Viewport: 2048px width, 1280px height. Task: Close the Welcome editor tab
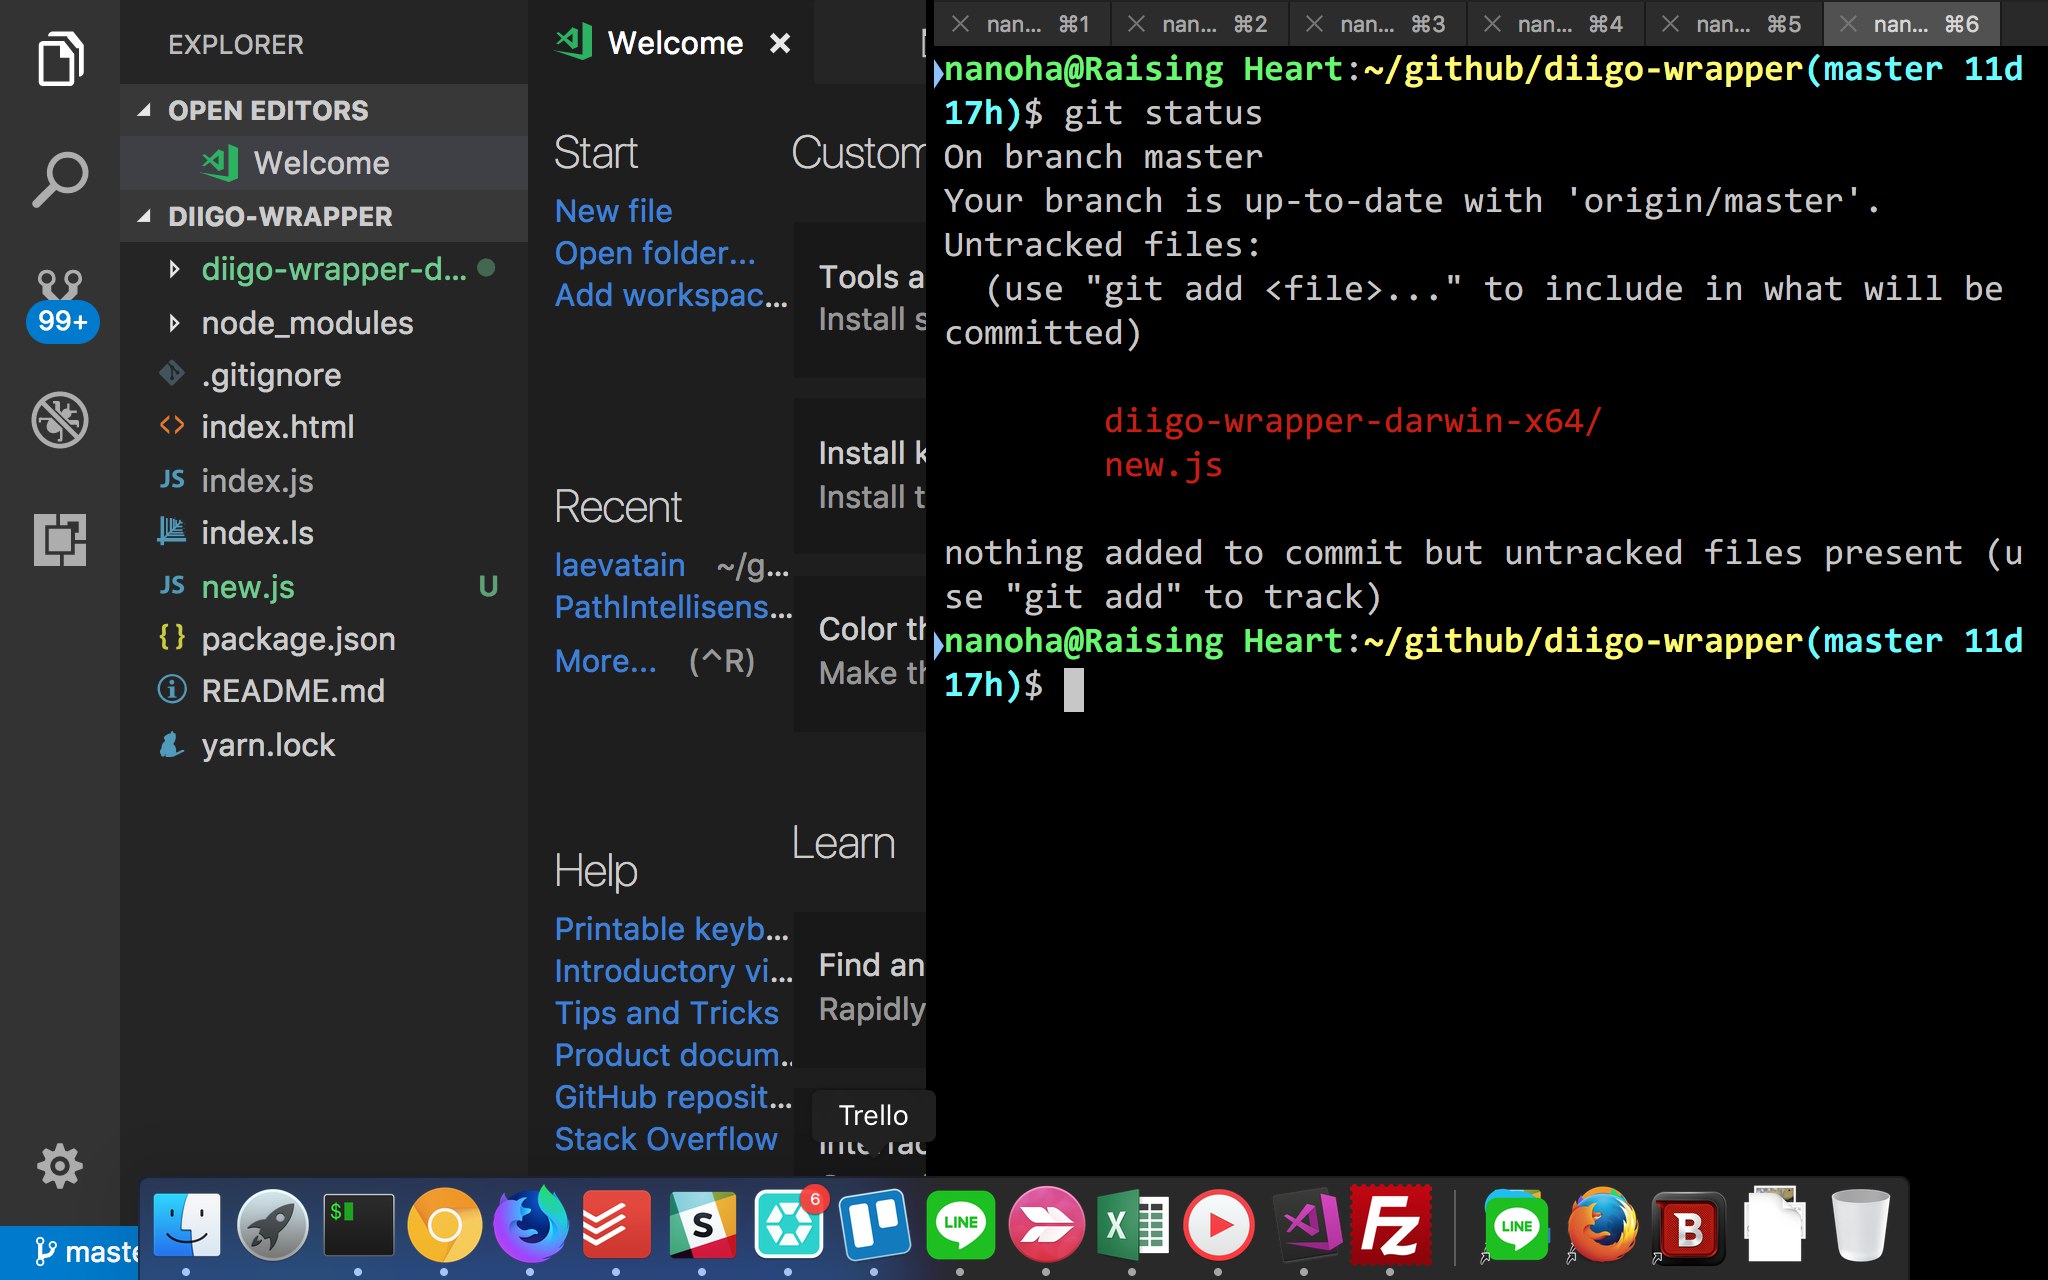[x=780, y=43]
